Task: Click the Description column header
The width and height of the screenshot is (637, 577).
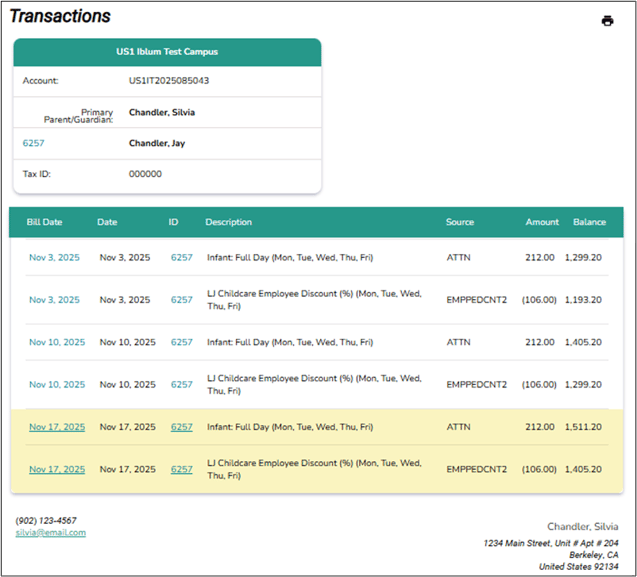Action: coord(228,222)
